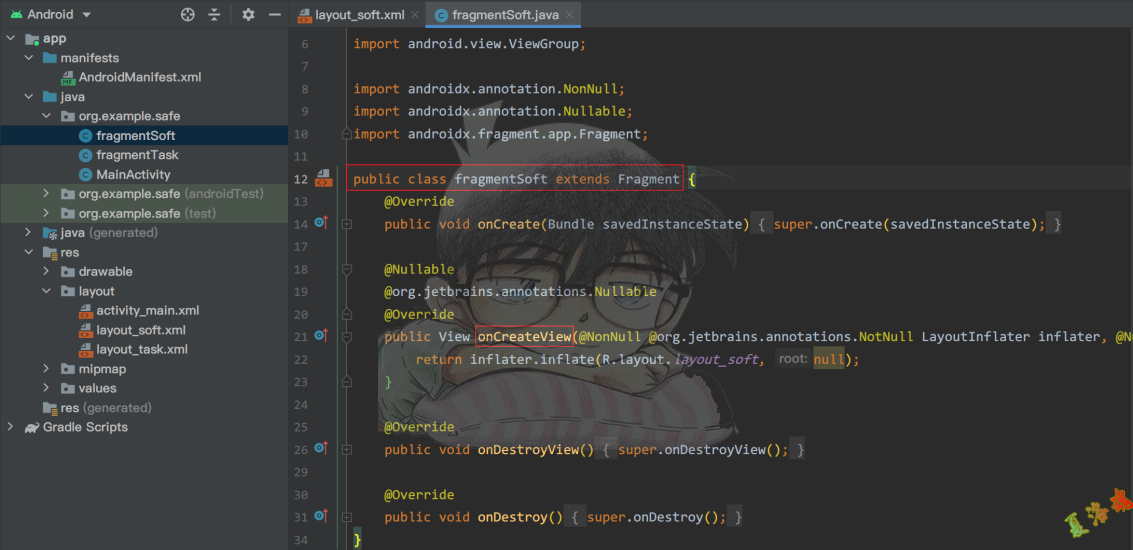Open project panel gear settings
The height and width of the screenshot is (550, 1133).
point(248,15)
